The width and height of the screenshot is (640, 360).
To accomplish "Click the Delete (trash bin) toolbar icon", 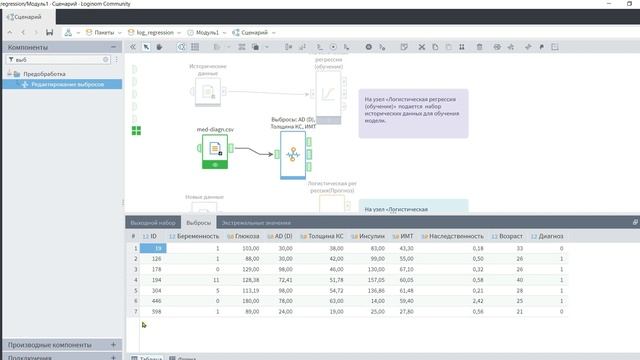I will (x=479, y=47).
